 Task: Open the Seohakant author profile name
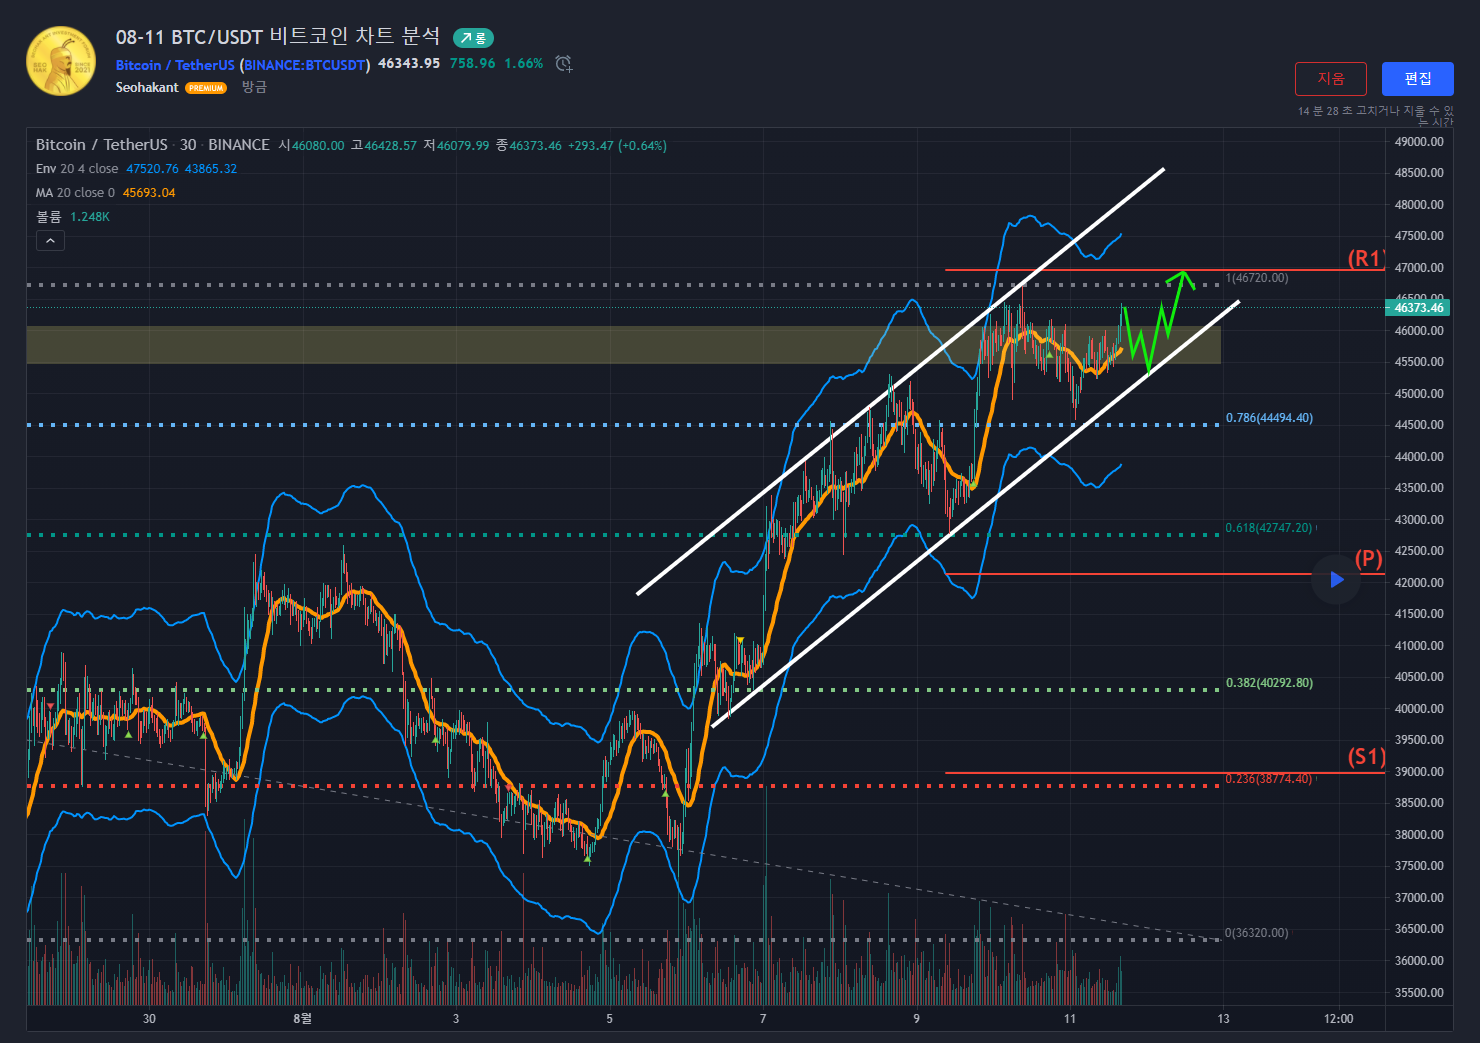coord(147,88)
